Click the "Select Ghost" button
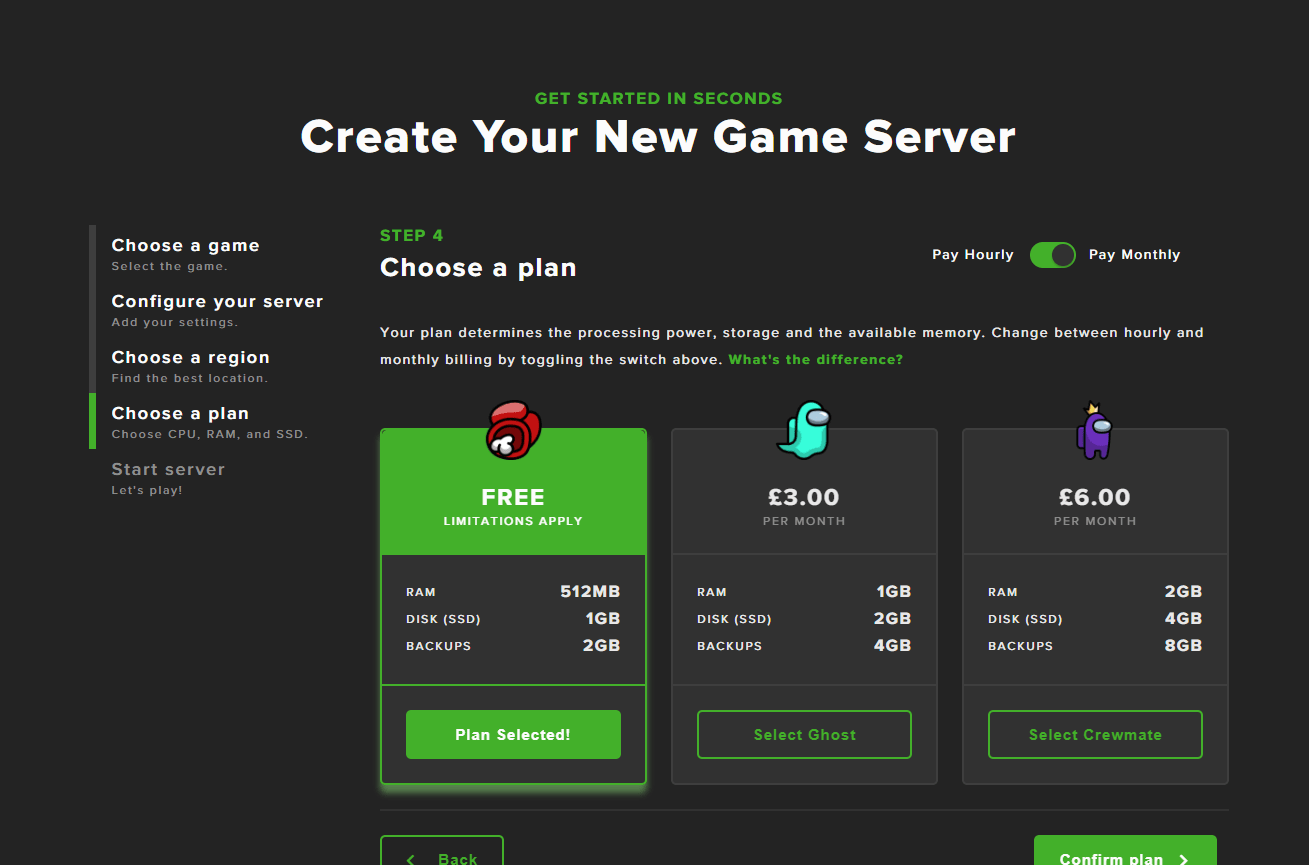The height and width of the screenshot is (865, 1309). click(x=804, y=734)
